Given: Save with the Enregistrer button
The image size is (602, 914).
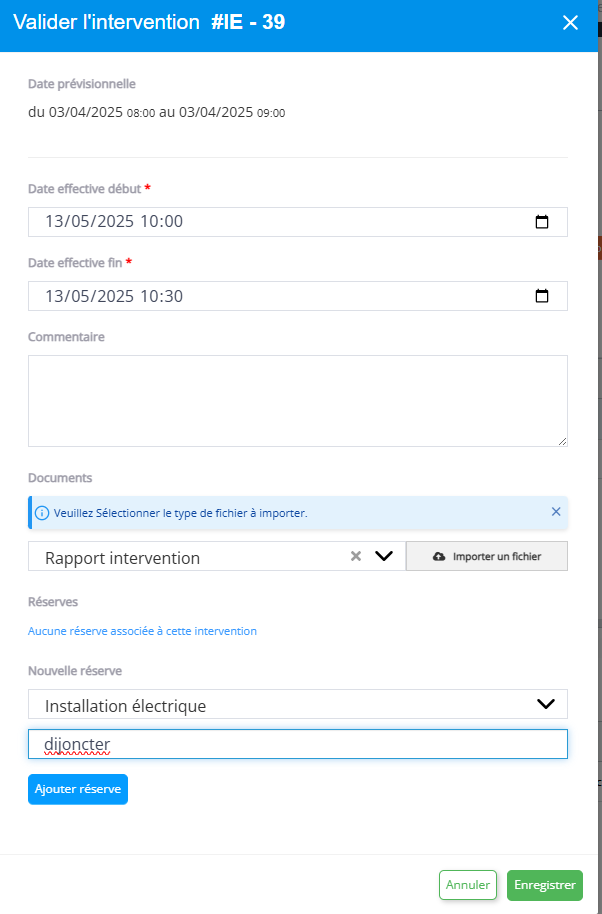Looking at the screenshot, I should tap(545, 885).
